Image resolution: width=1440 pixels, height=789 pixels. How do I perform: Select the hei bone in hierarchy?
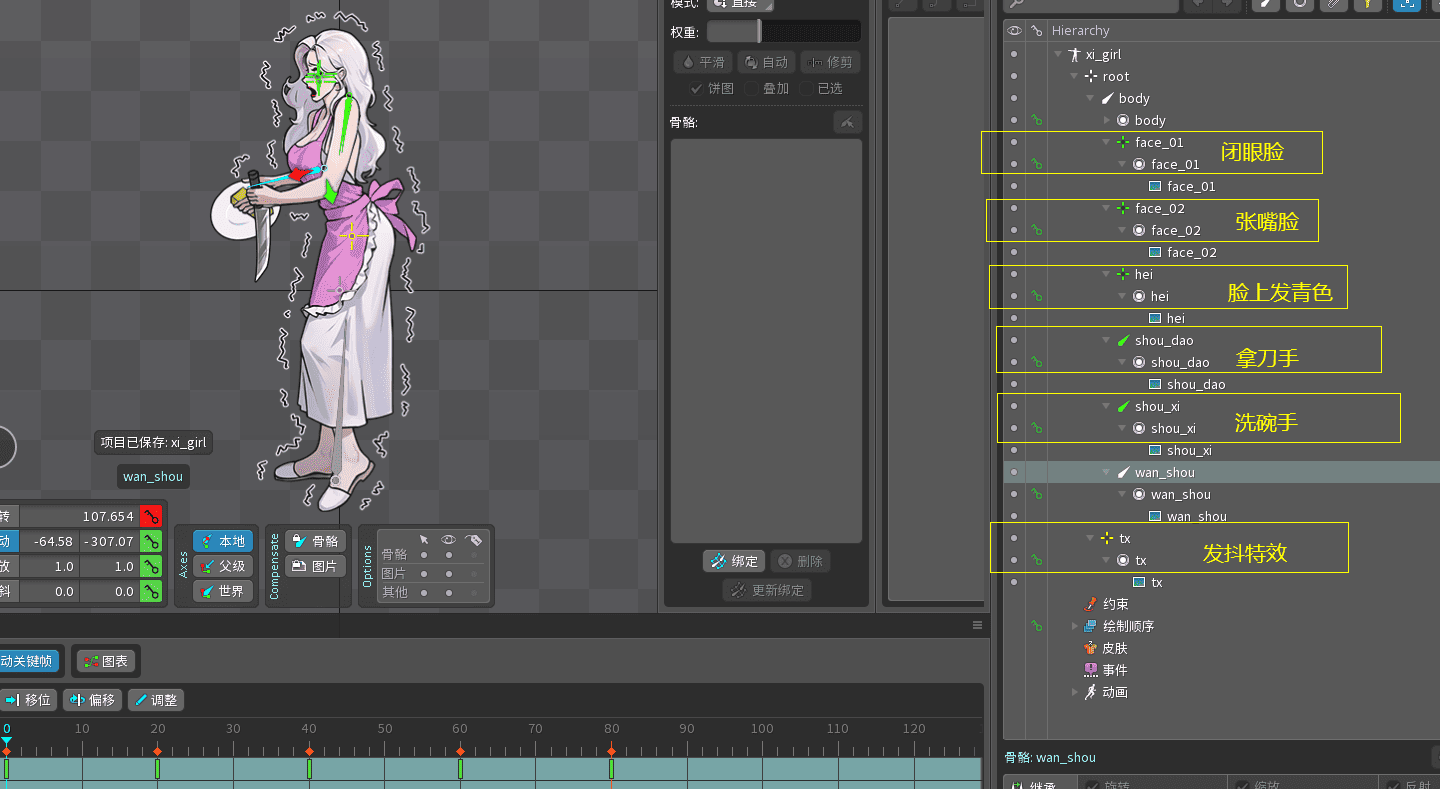click(1143, 274)
